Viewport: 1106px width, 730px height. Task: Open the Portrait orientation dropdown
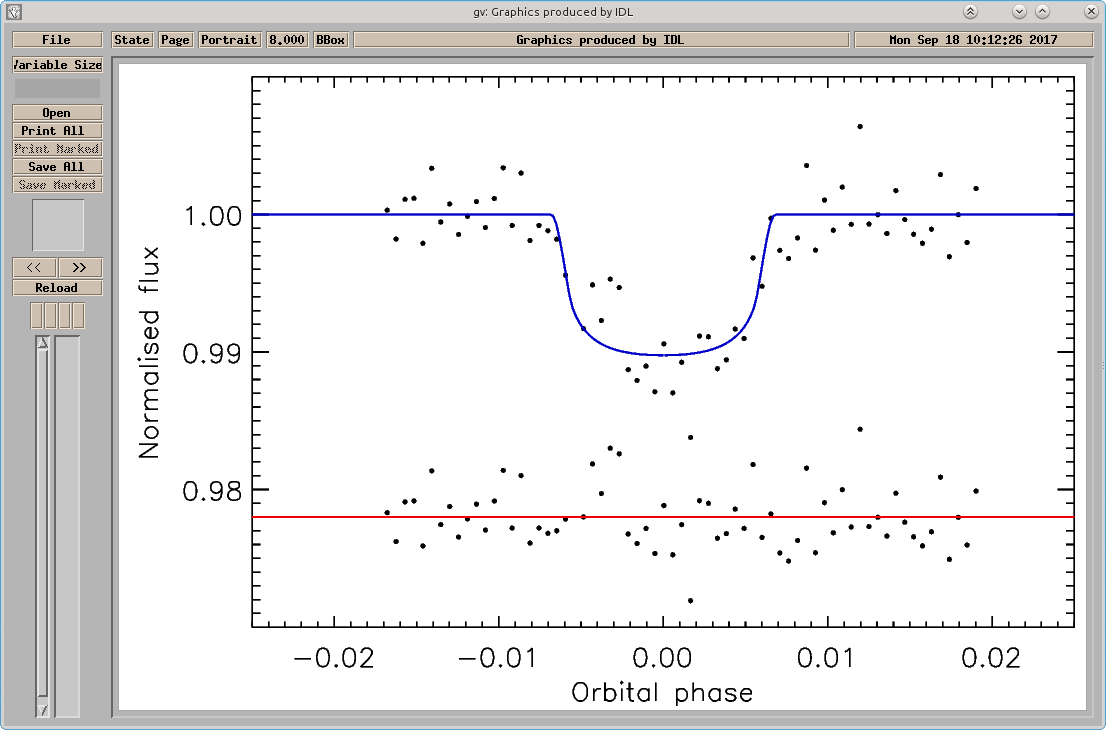pos(229,39)
